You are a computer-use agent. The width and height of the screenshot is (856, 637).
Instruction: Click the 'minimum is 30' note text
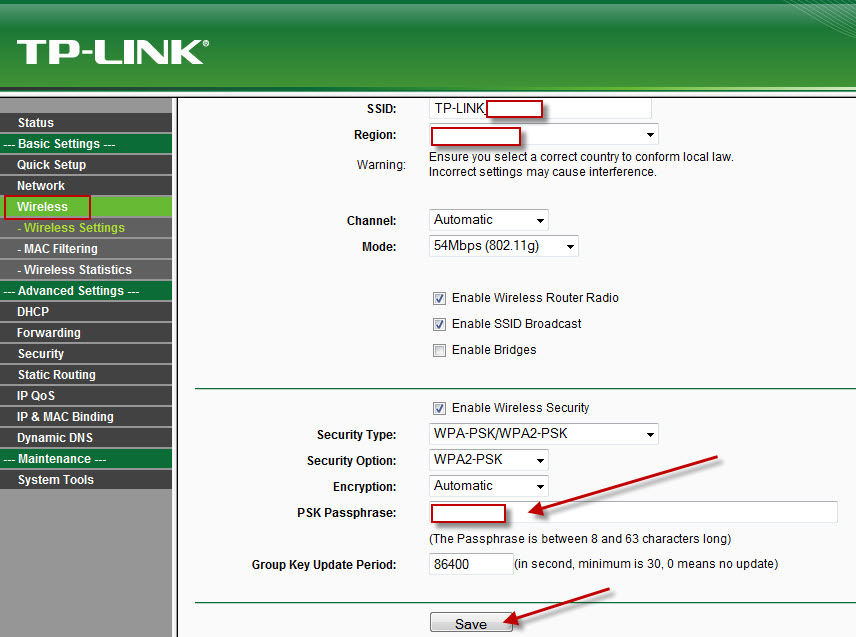click(646, 564)
